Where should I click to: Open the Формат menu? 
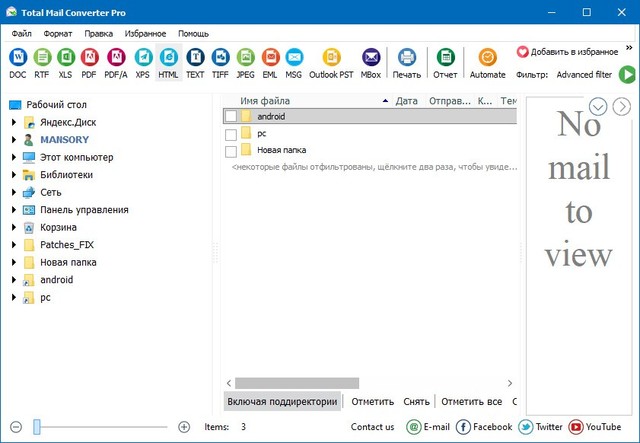pos(58,33)
